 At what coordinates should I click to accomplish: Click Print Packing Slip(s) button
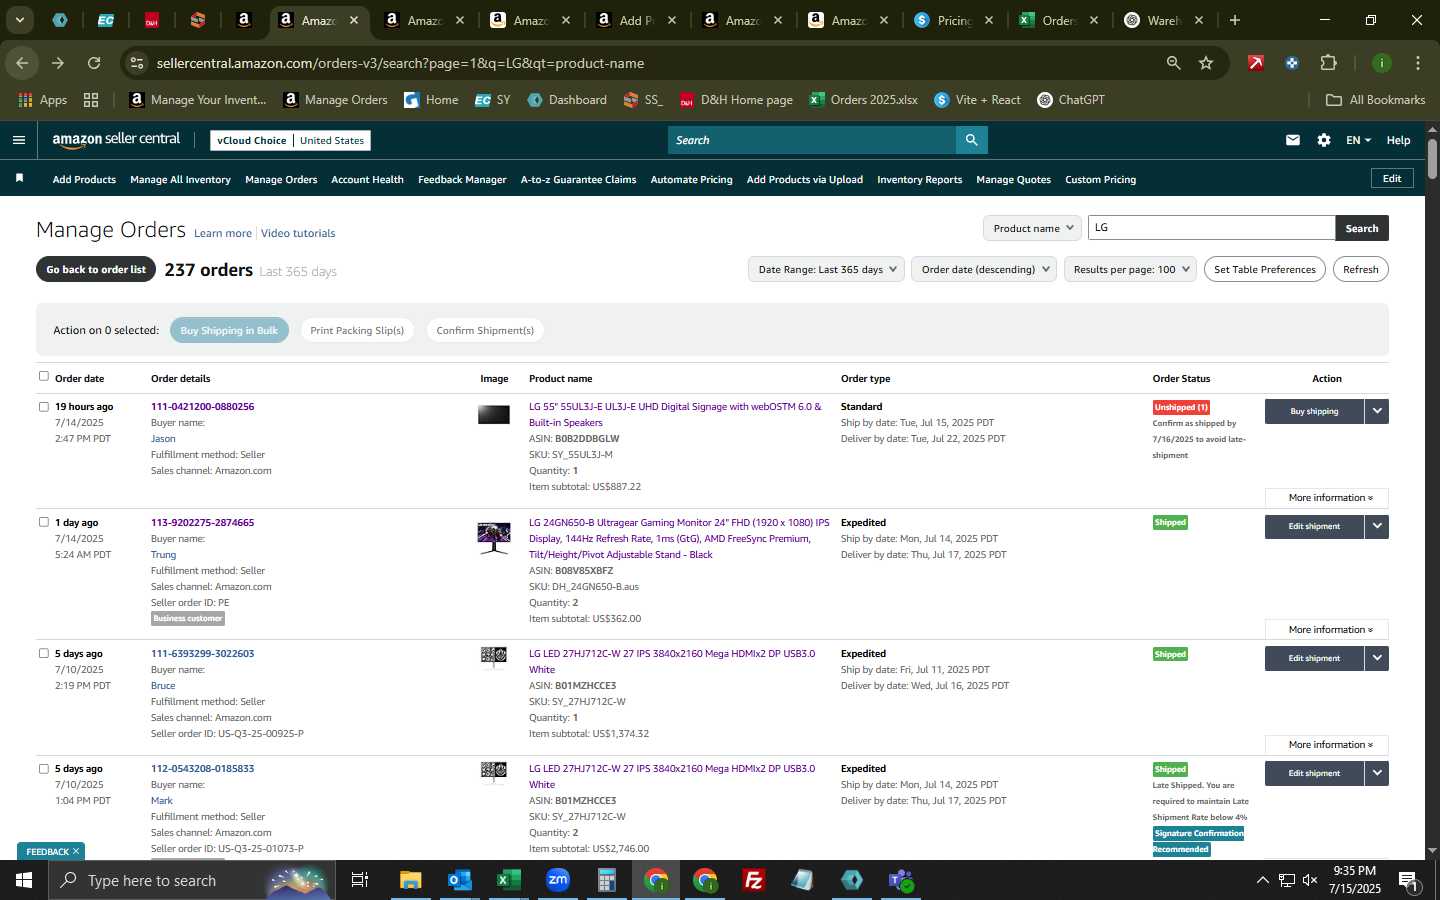tap(357, 330)
